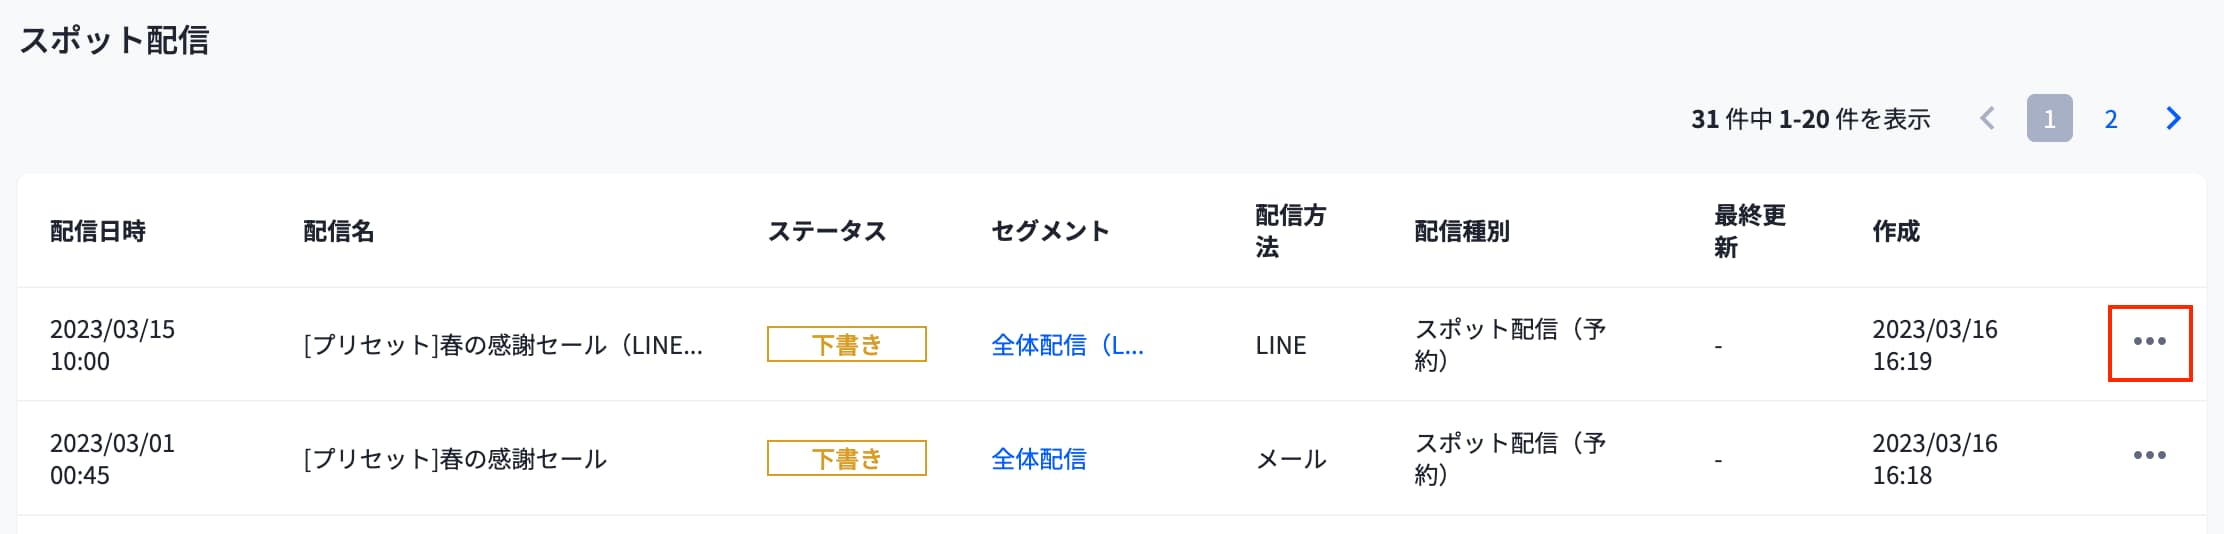
Task: Open the 全体配信（L... segment link
Action: point(1067,345)
